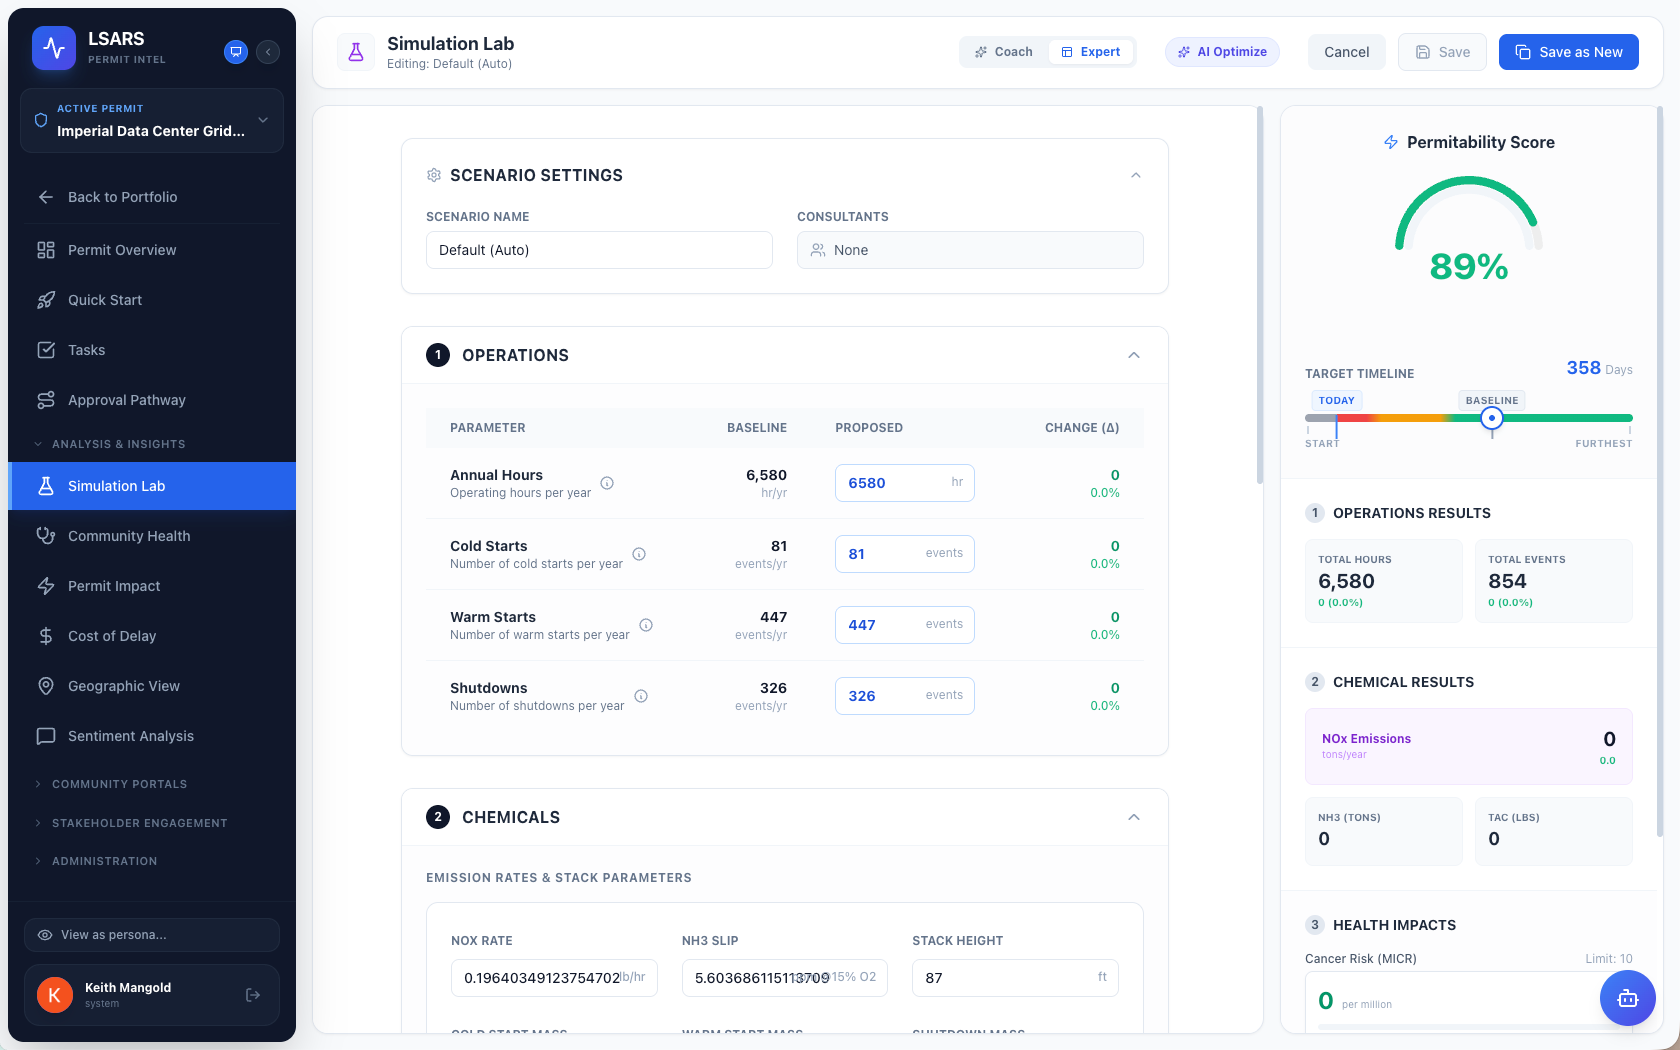This screenshot has width=1680, height=1050.
Task: Click the TAC (LBS) result card
Action: click(x=1554, y=831)
